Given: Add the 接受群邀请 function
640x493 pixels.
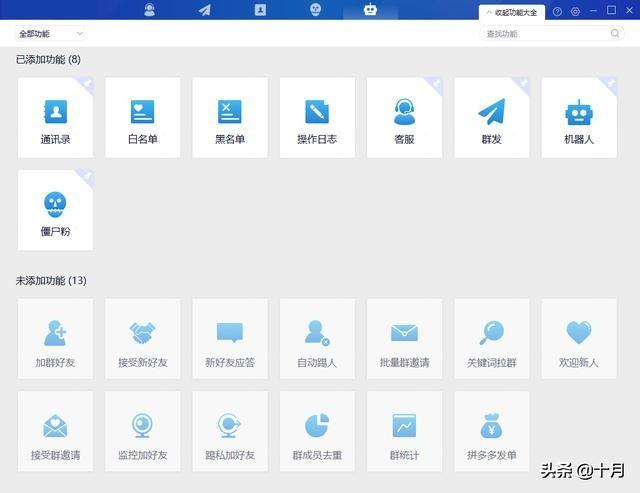Looking at the screenshot, I should [x=56, y=431].
